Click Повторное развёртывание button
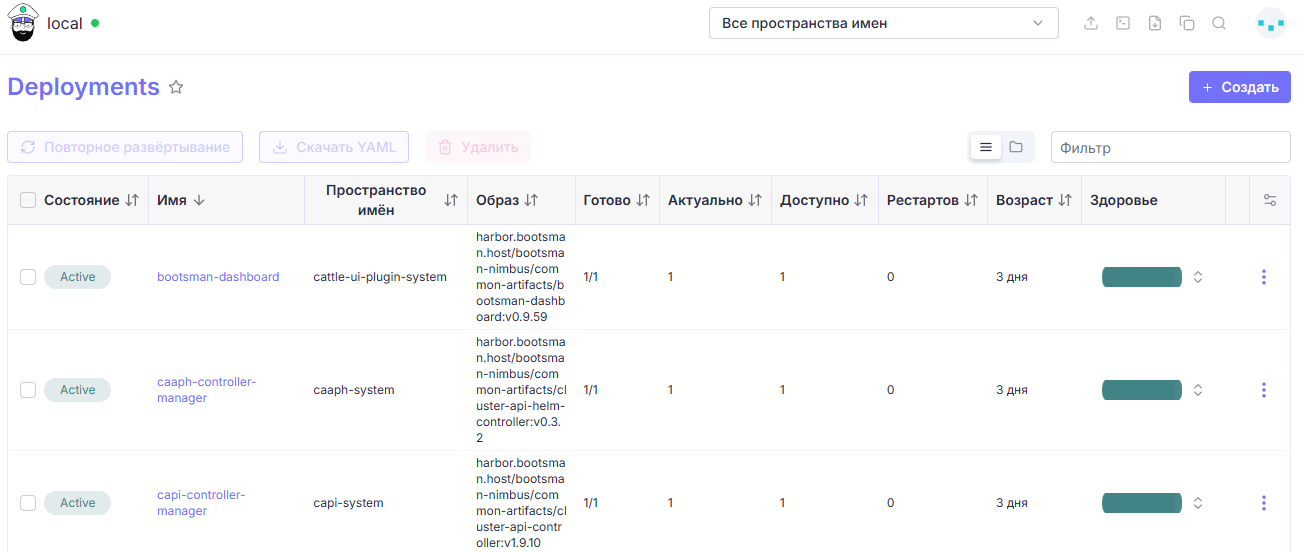The width and height of the screenshot is (1304, 552). 125,147
